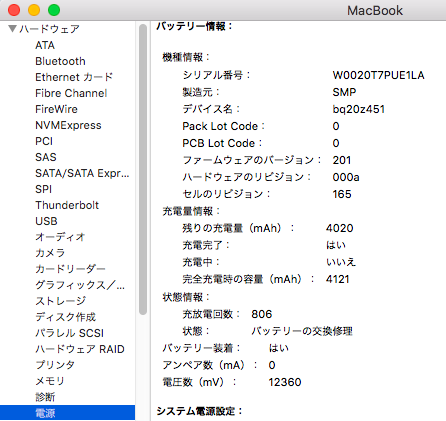This screenshot has width=446, height=421.
Task: Select ATA in the sidebar
Action: tap(45, 45)
